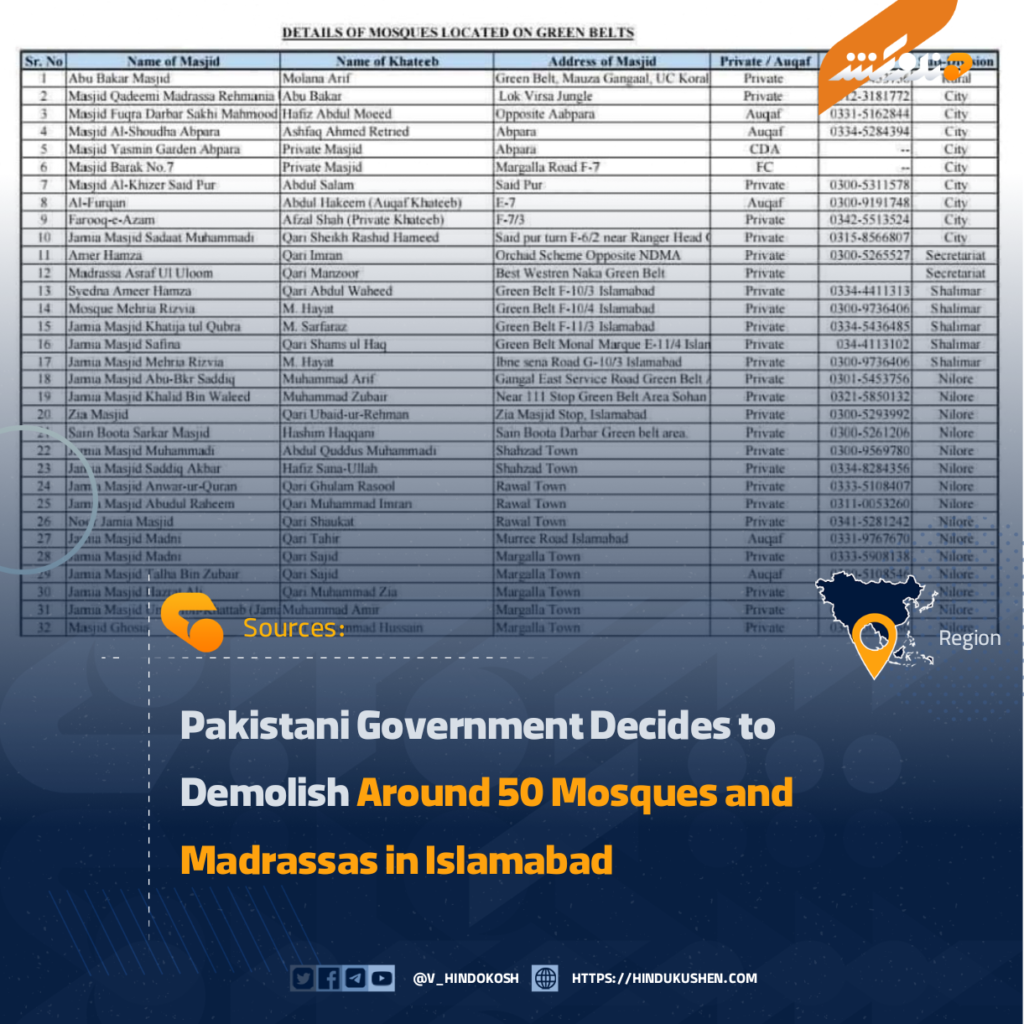The width and height of the screenshot is (1024, 1024).
Task: Click the 'CDA' ownership cell
Action: click(x=765, y=149)
